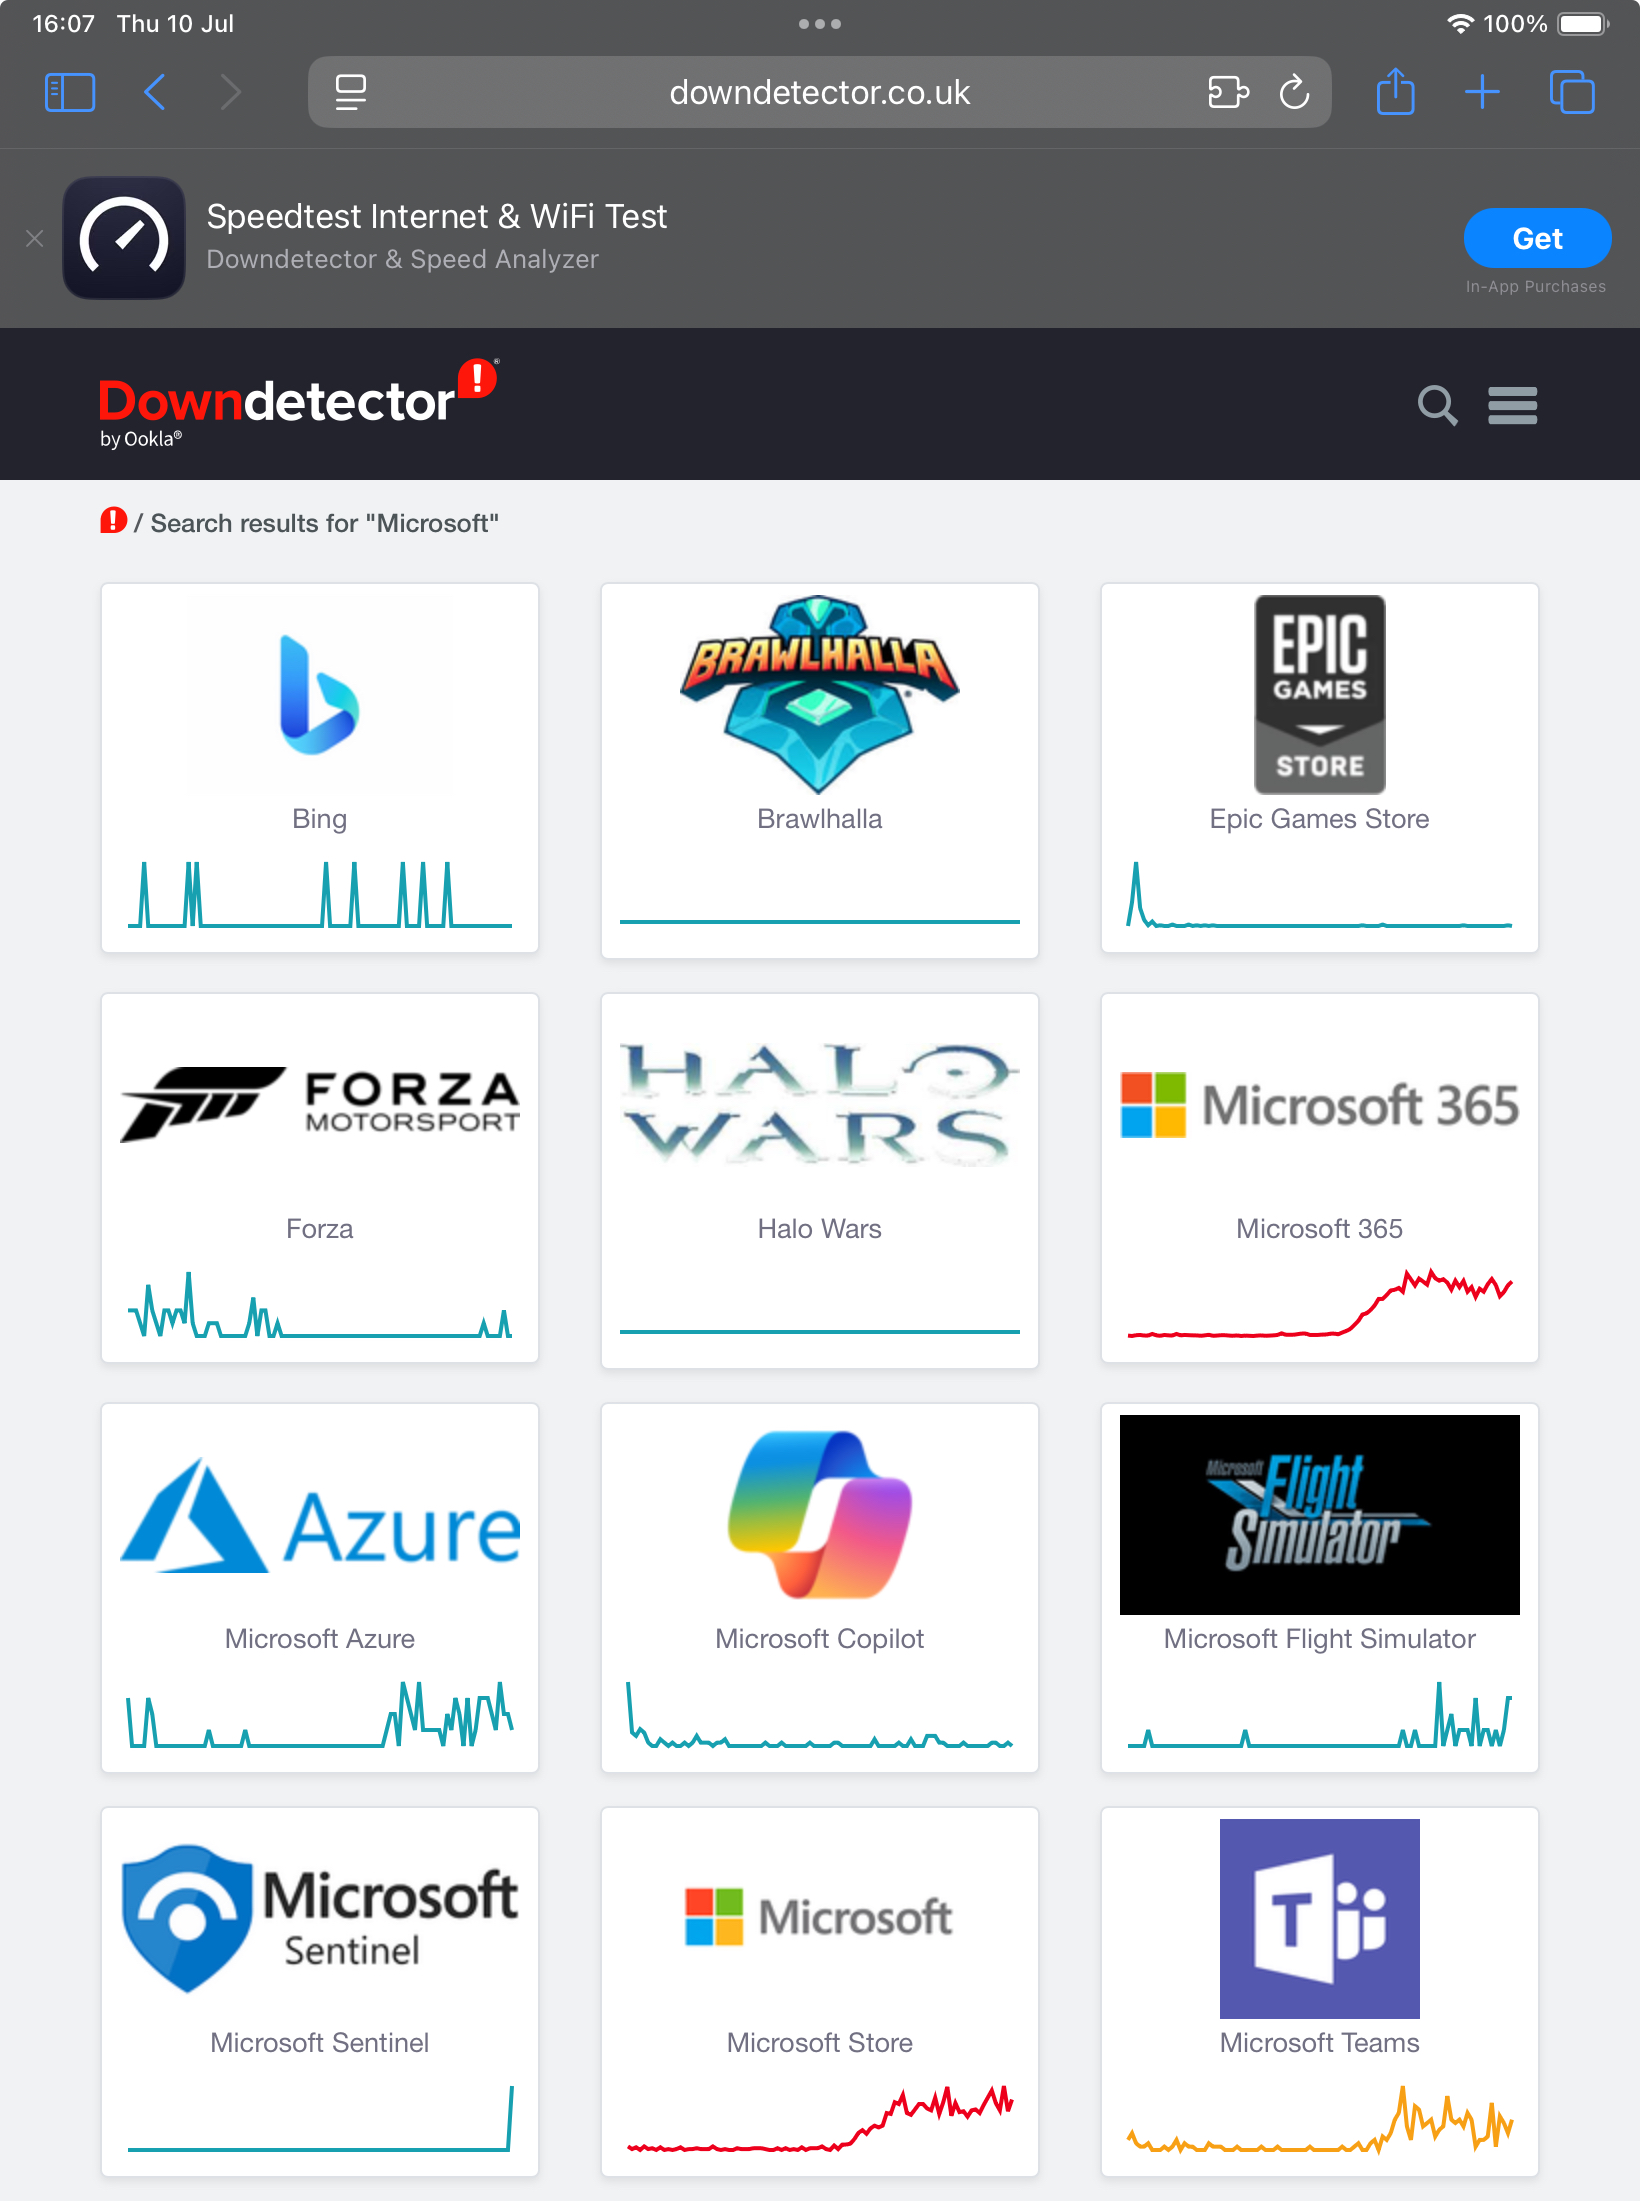Go forward to next page

(x=231, y=93)
